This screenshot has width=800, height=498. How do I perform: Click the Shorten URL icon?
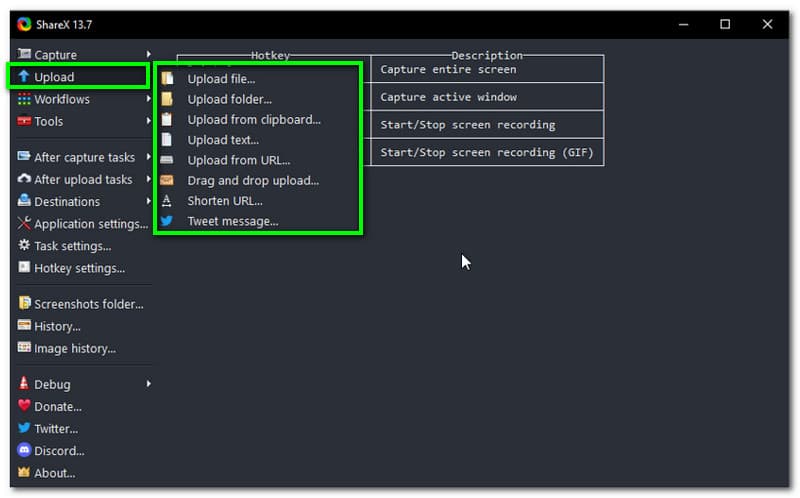pyautogui.click(x=166, y=201)
